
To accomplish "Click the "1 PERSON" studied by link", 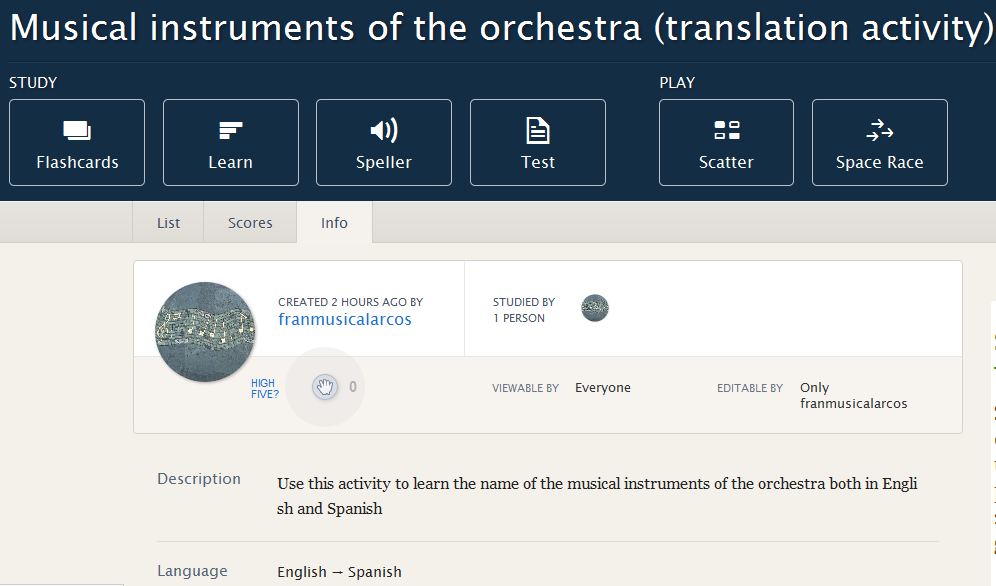I will (519, 318).
